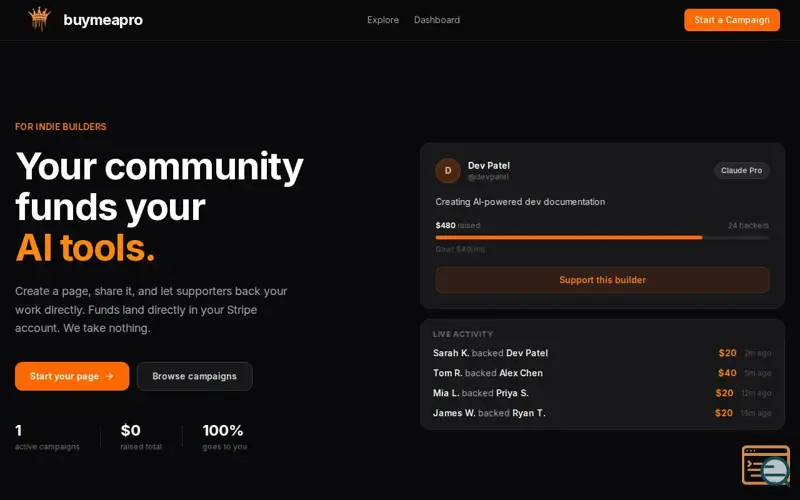Open Browse campaigns
The image size is (800, 500).
click(x=194, y=376)
